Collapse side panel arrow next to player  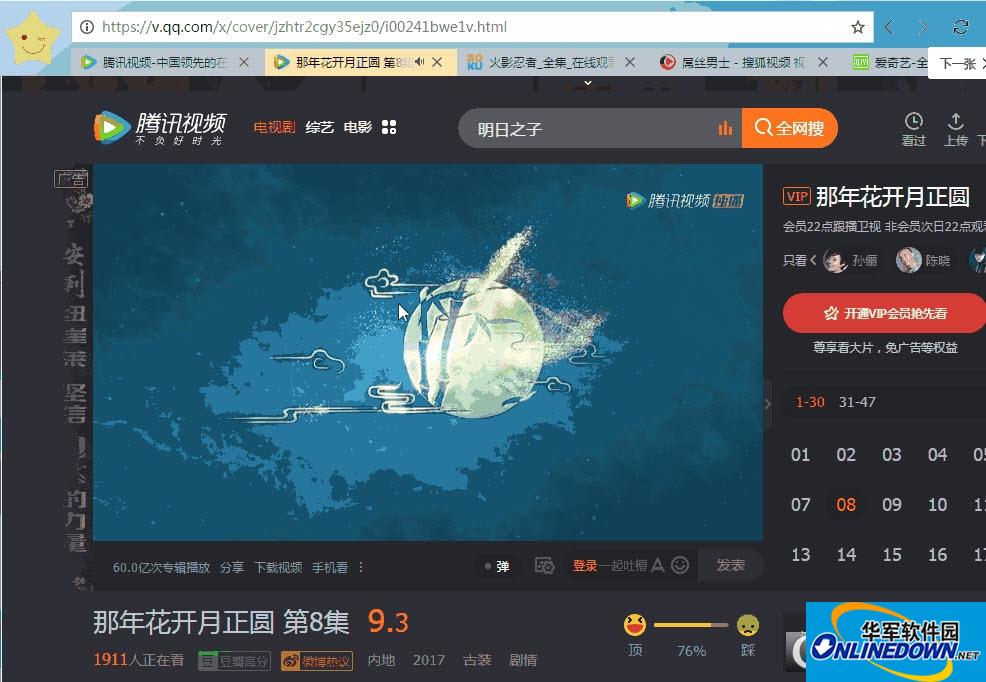click(768, 404)
